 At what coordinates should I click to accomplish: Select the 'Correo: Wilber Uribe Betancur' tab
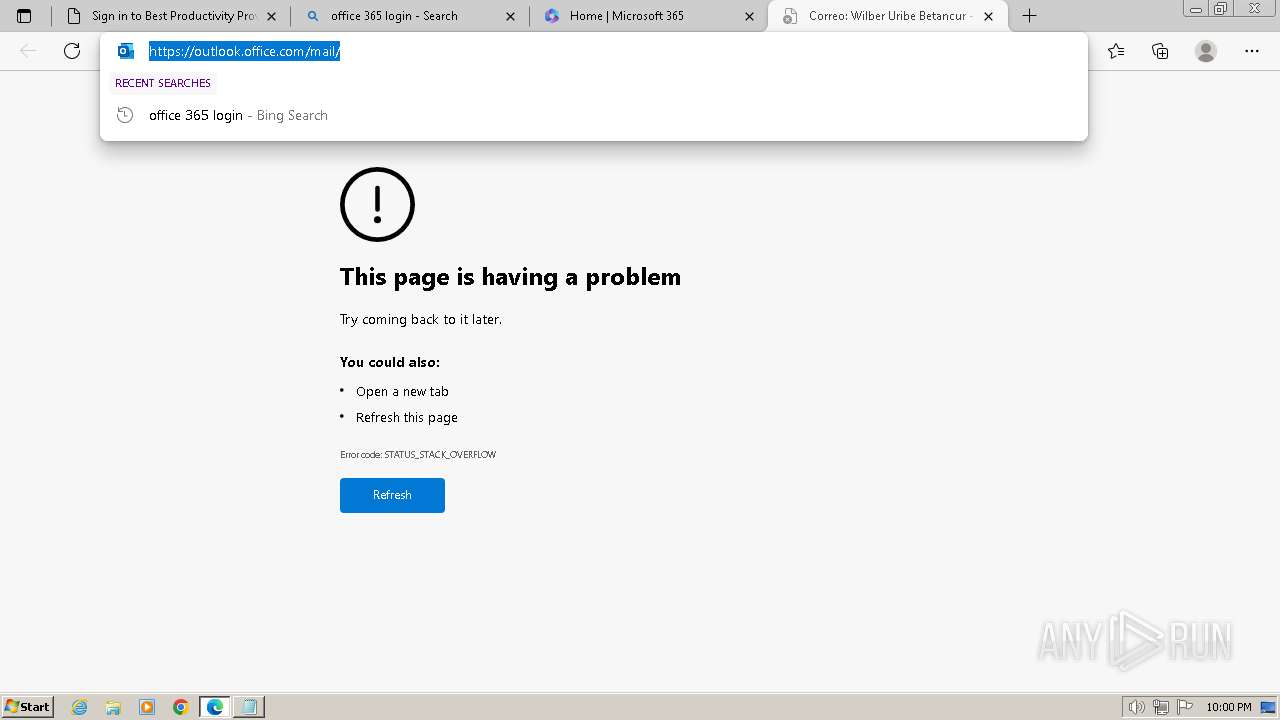887,16
